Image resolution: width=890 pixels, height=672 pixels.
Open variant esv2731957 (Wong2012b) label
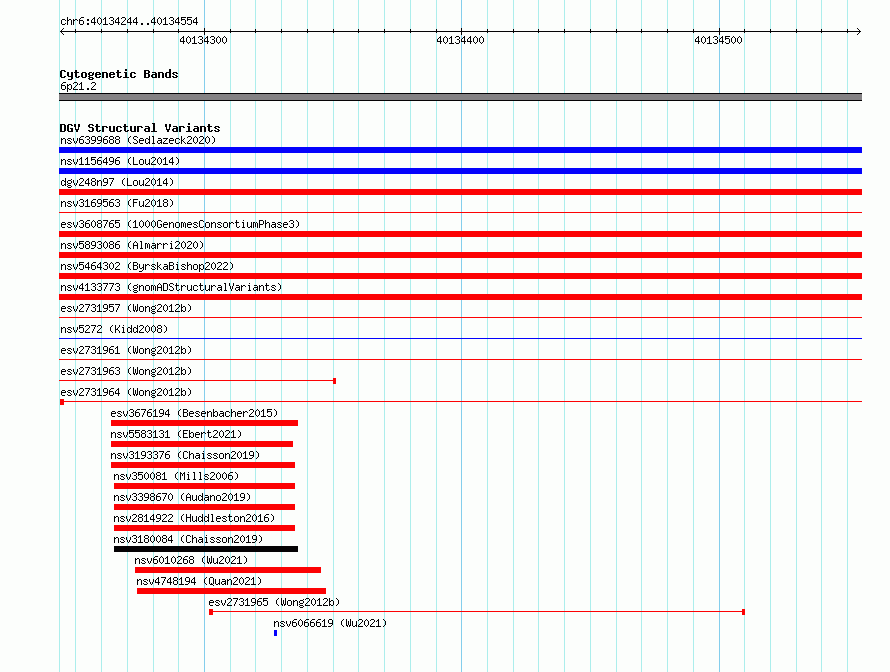click(126, 308)
